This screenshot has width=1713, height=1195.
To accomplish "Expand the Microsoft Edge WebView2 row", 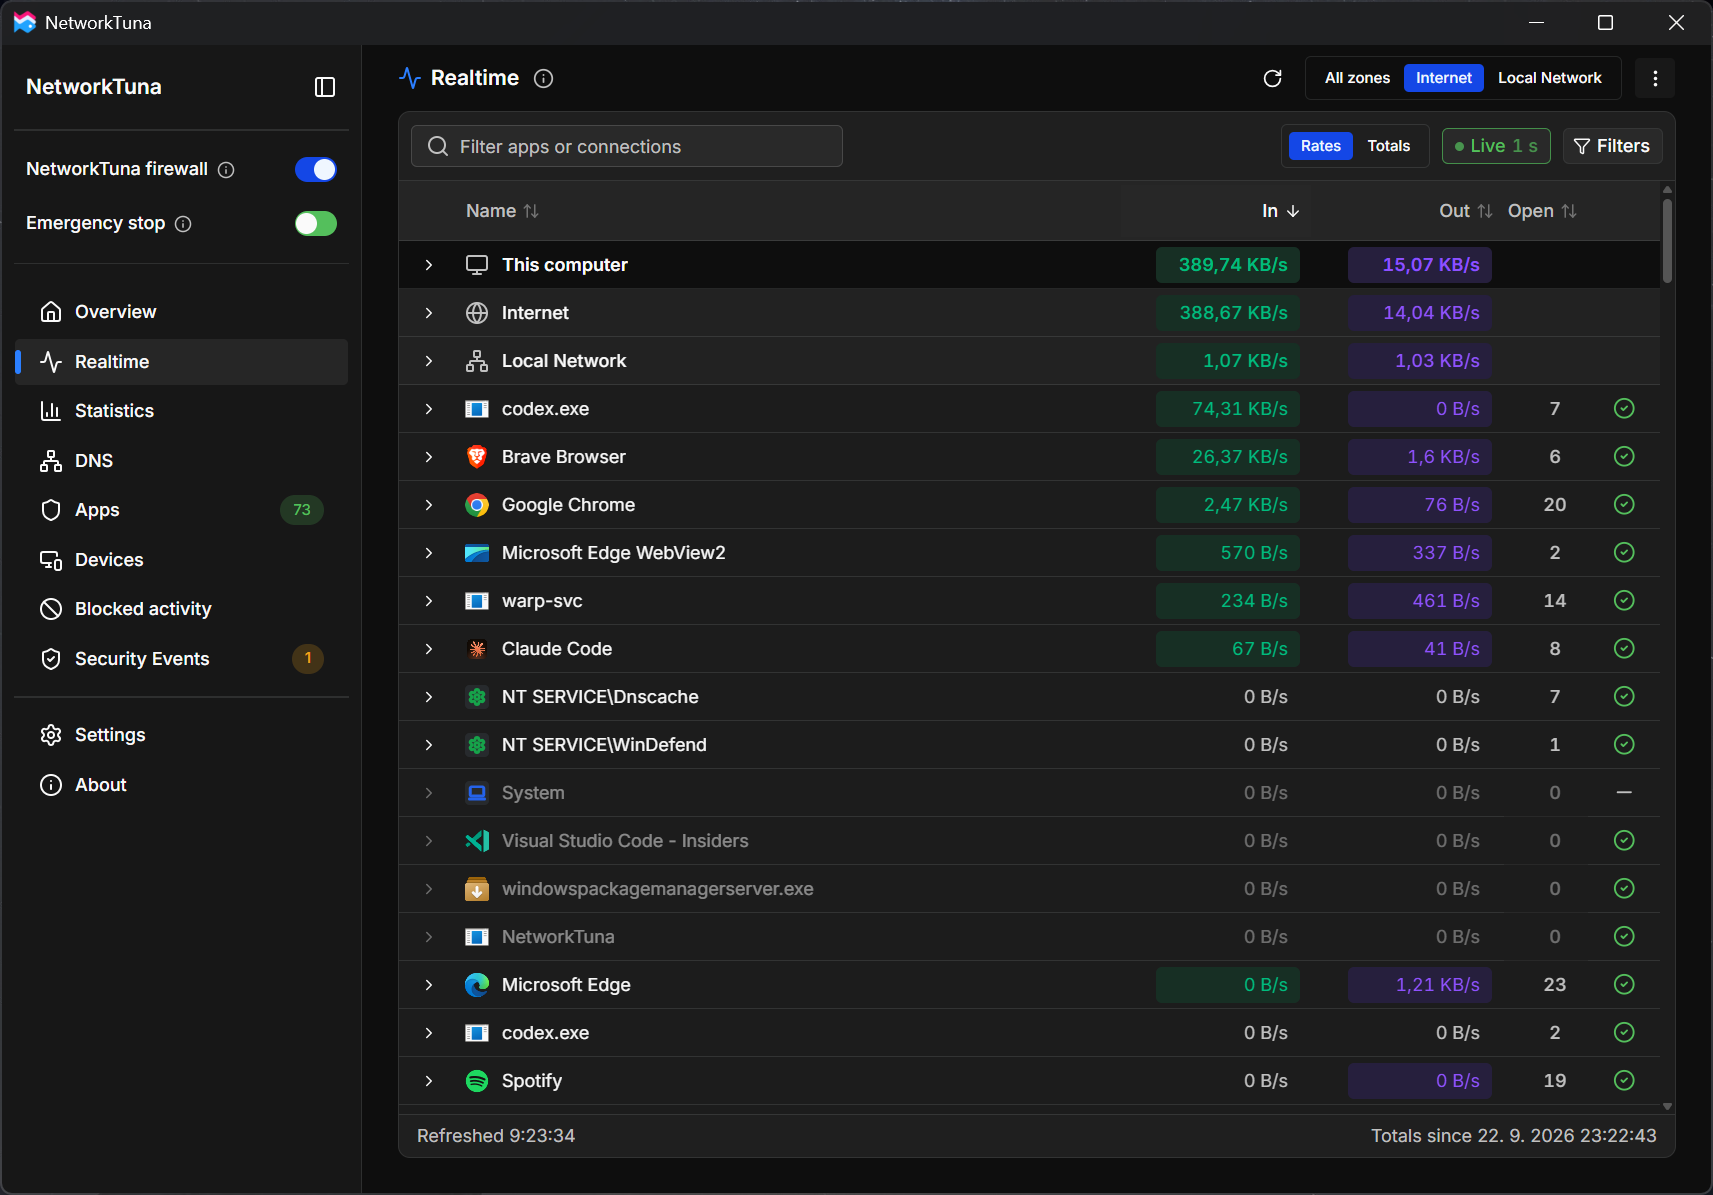I will (429, 553).
